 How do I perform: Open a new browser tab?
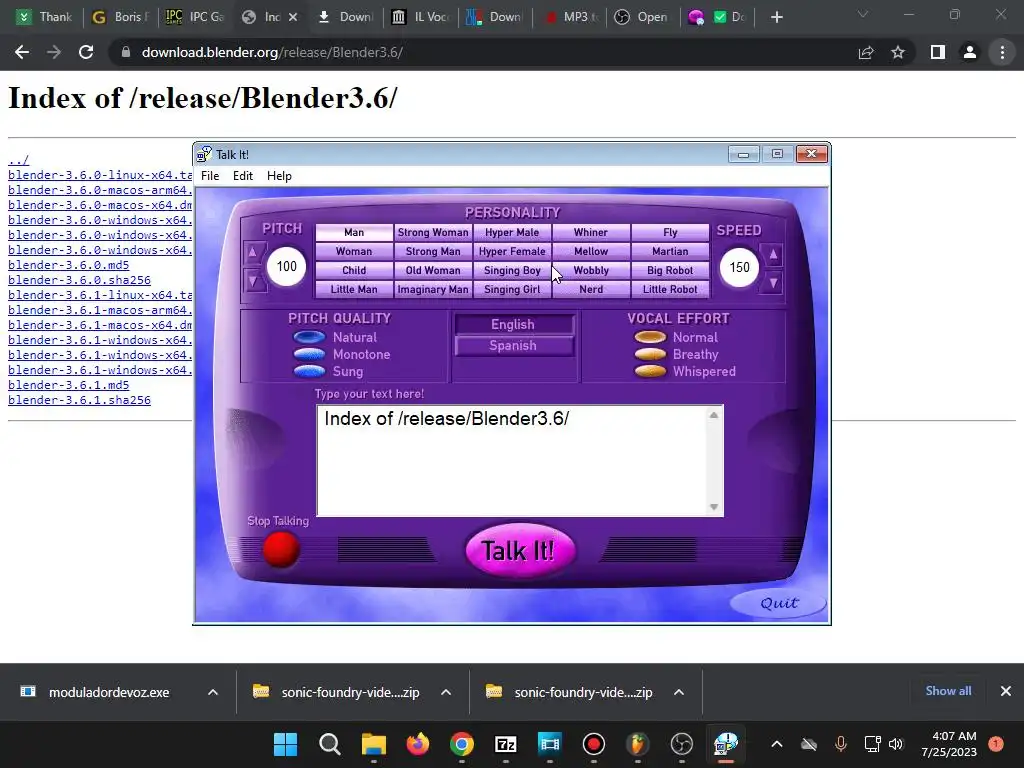[776, 17]
